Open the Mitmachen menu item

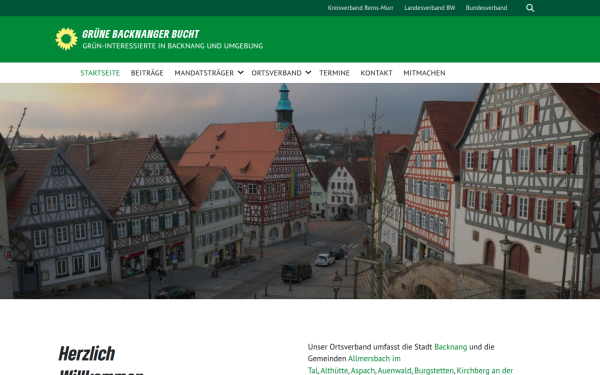tap(424, 73)
